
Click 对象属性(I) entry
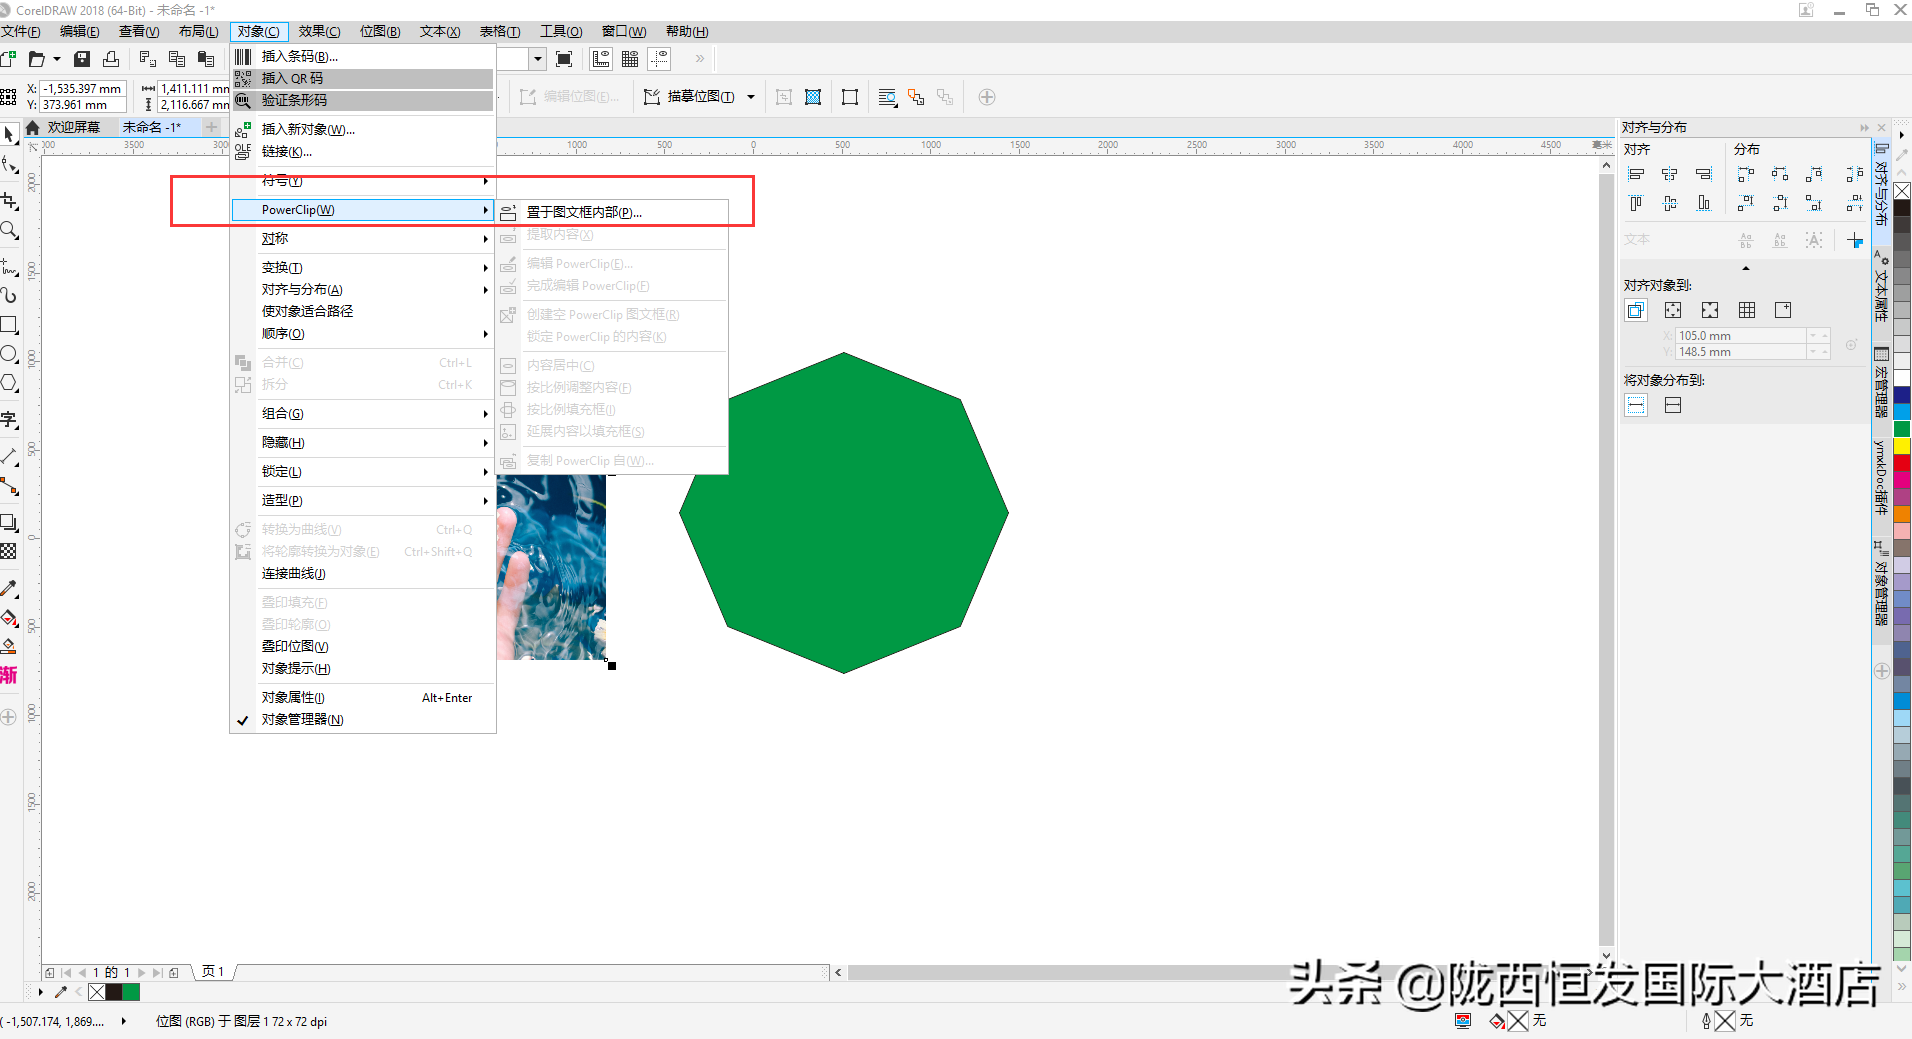363,698
